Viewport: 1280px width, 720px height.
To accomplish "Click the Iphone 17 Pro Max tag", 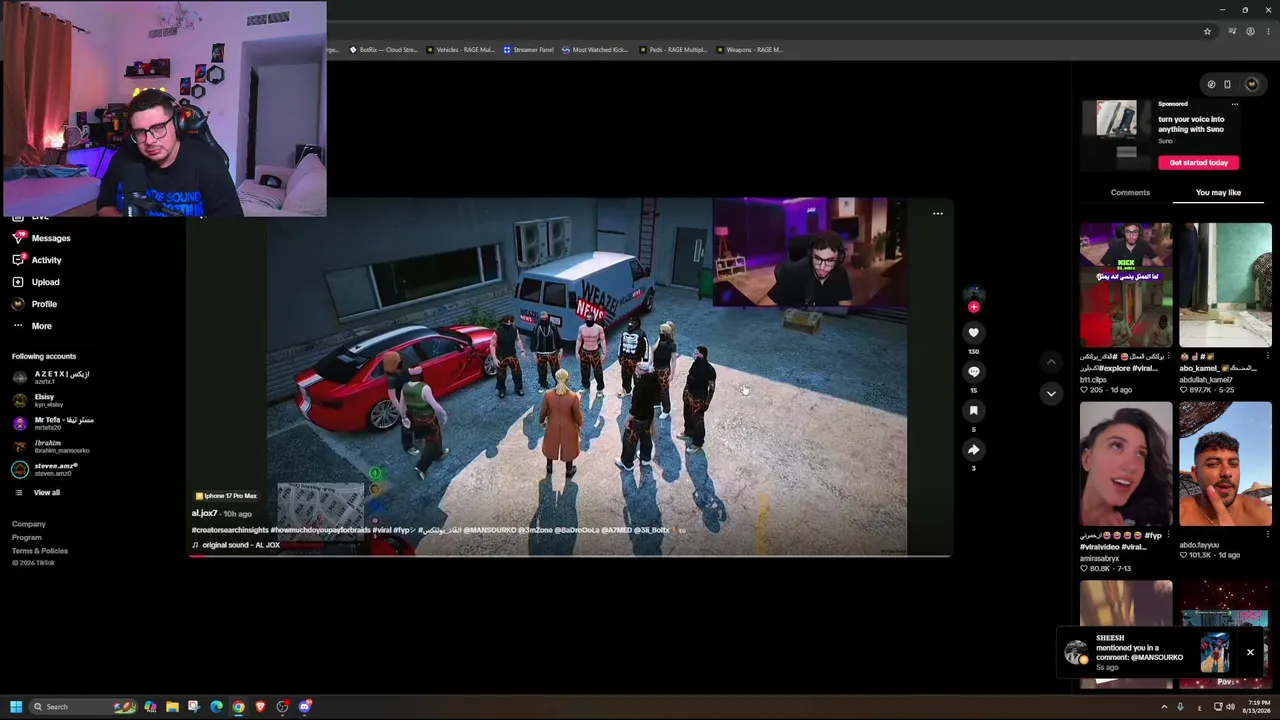I will click(226, 496).
